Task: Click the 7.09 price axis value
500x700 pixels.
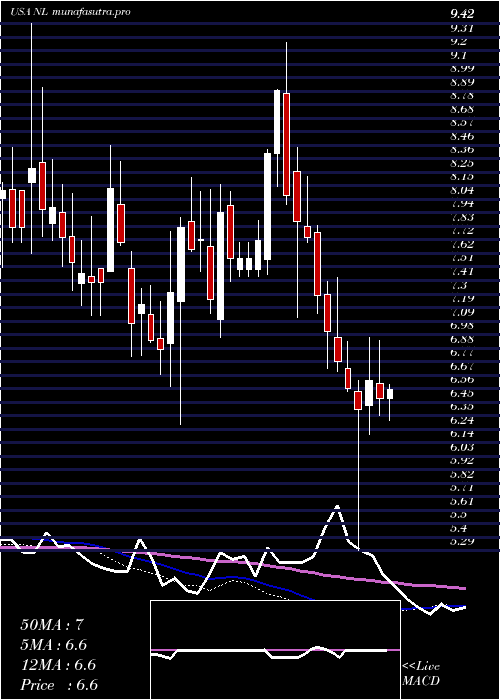Action: pyautogui.click(x=462, y=312)
